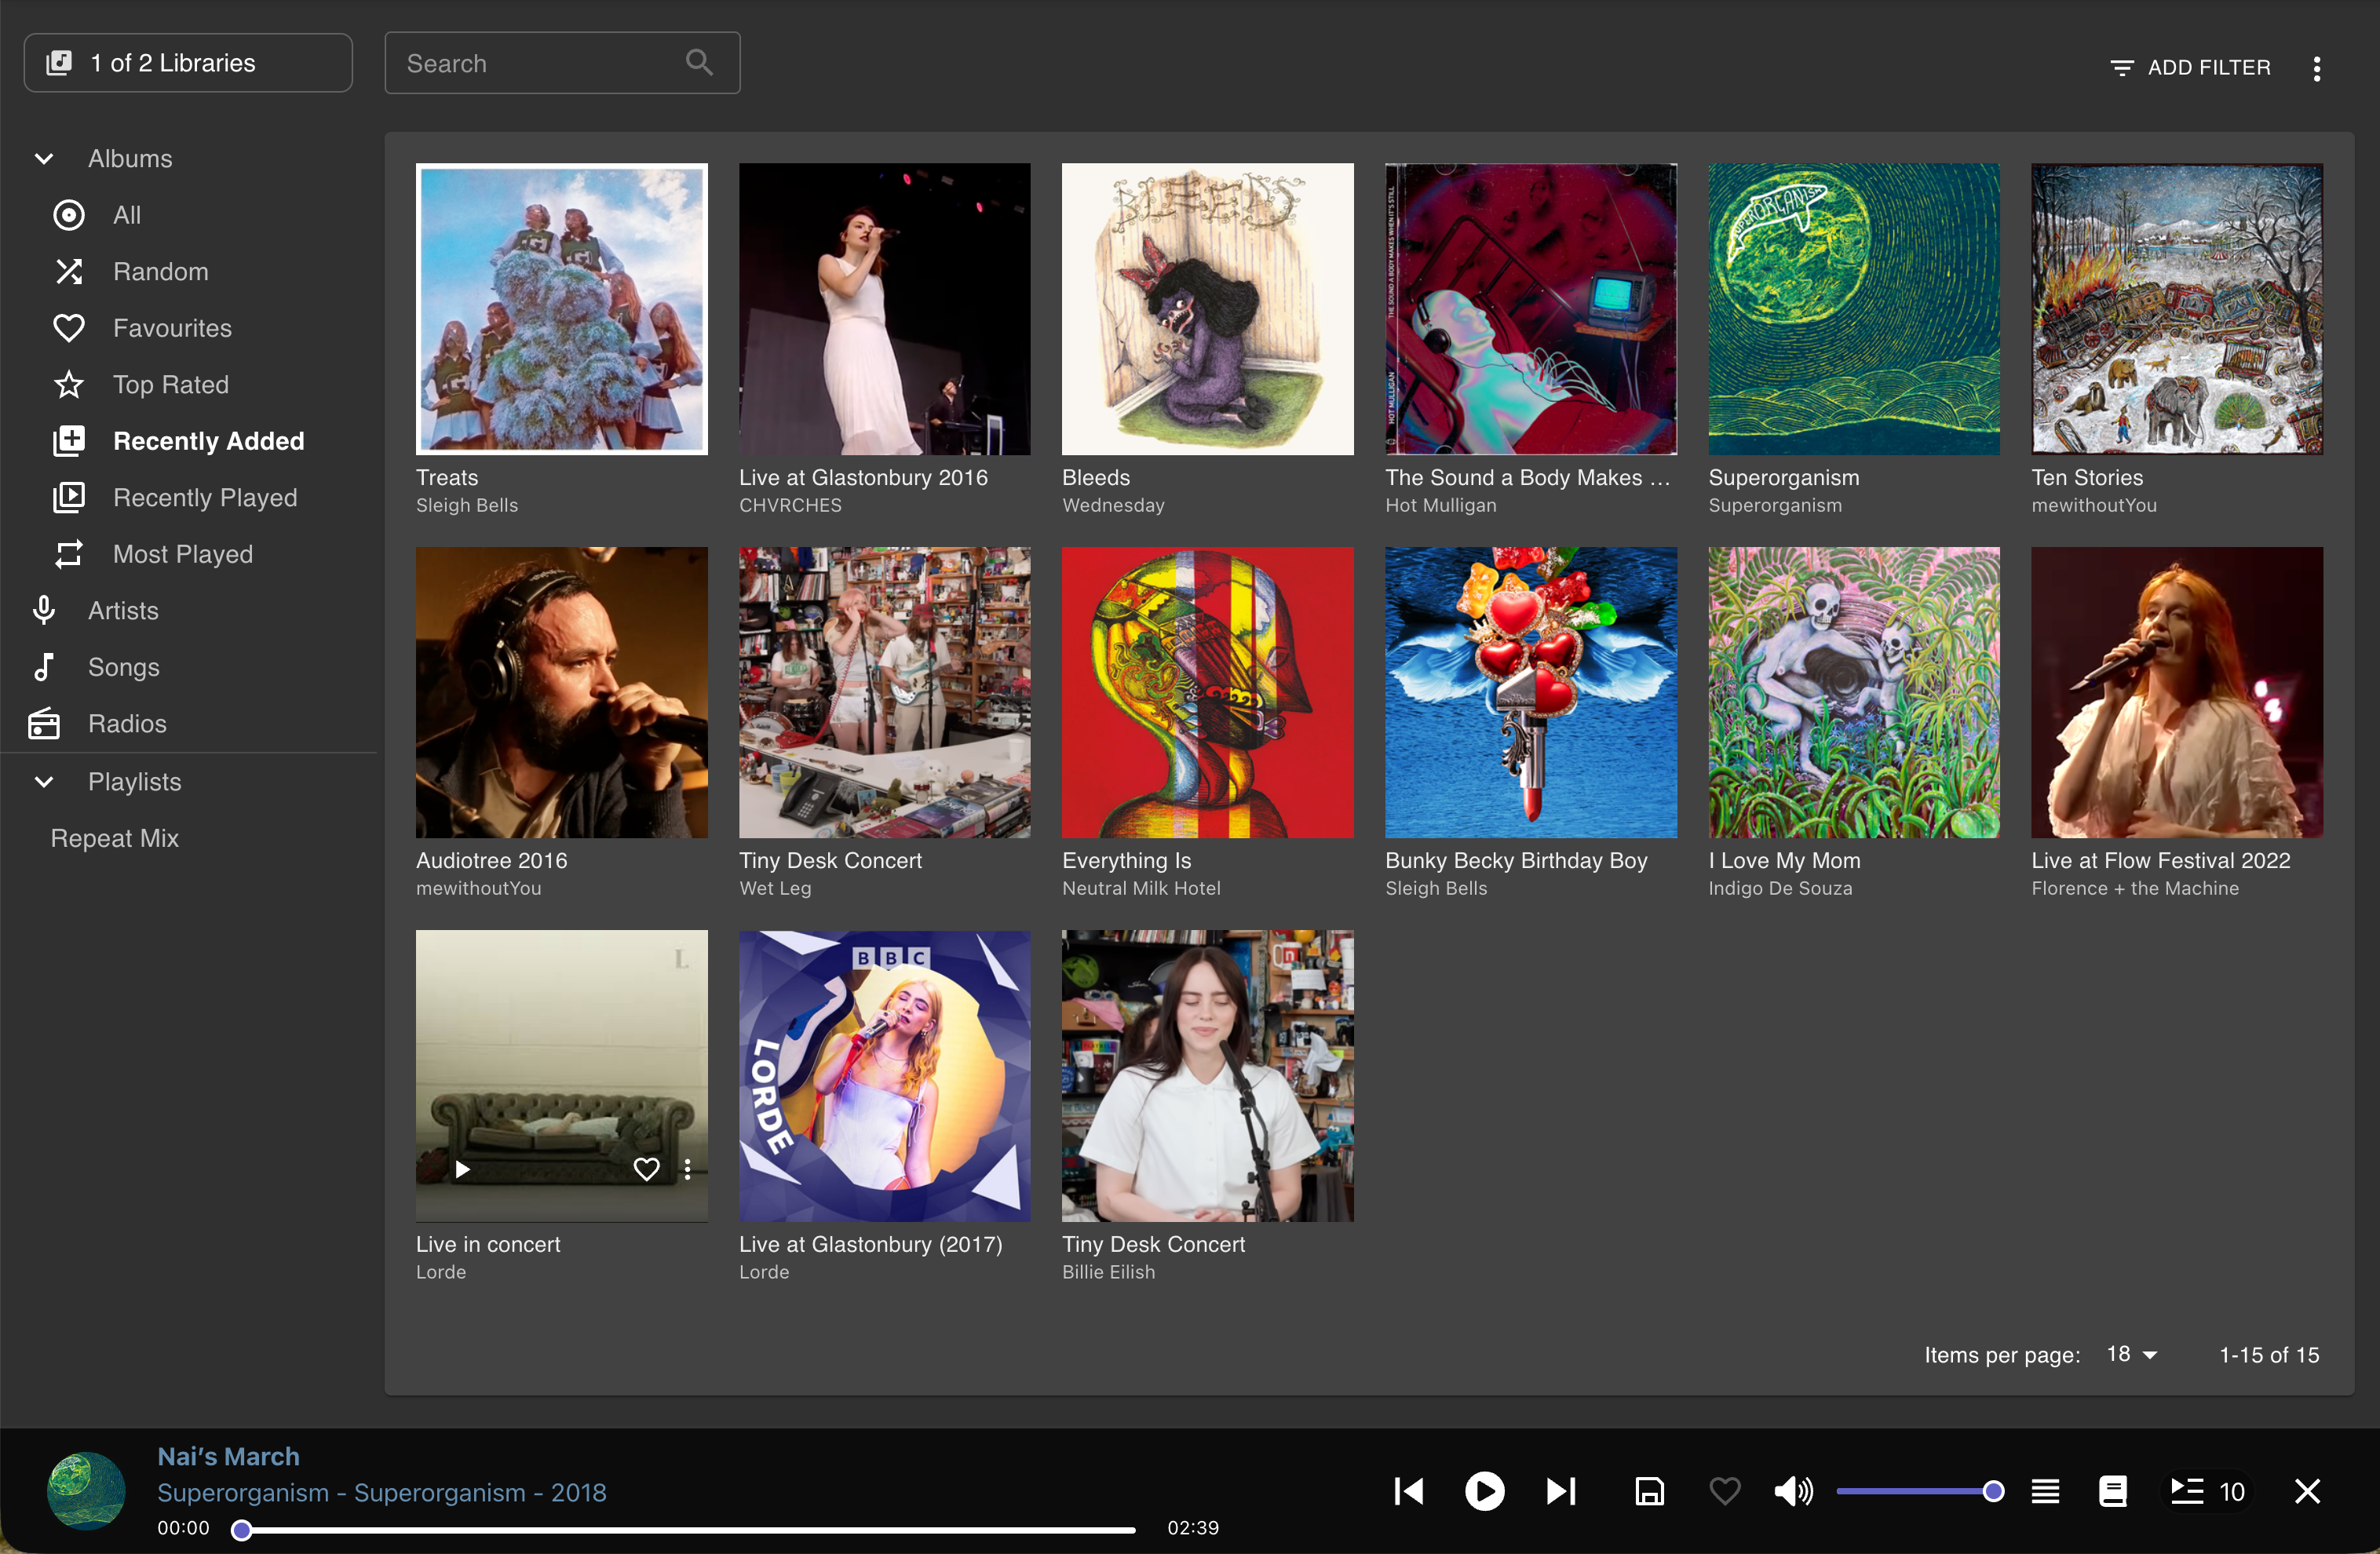Collapse the Albums section chevron
This screenshot has height=1554, width=2380.
44,159
